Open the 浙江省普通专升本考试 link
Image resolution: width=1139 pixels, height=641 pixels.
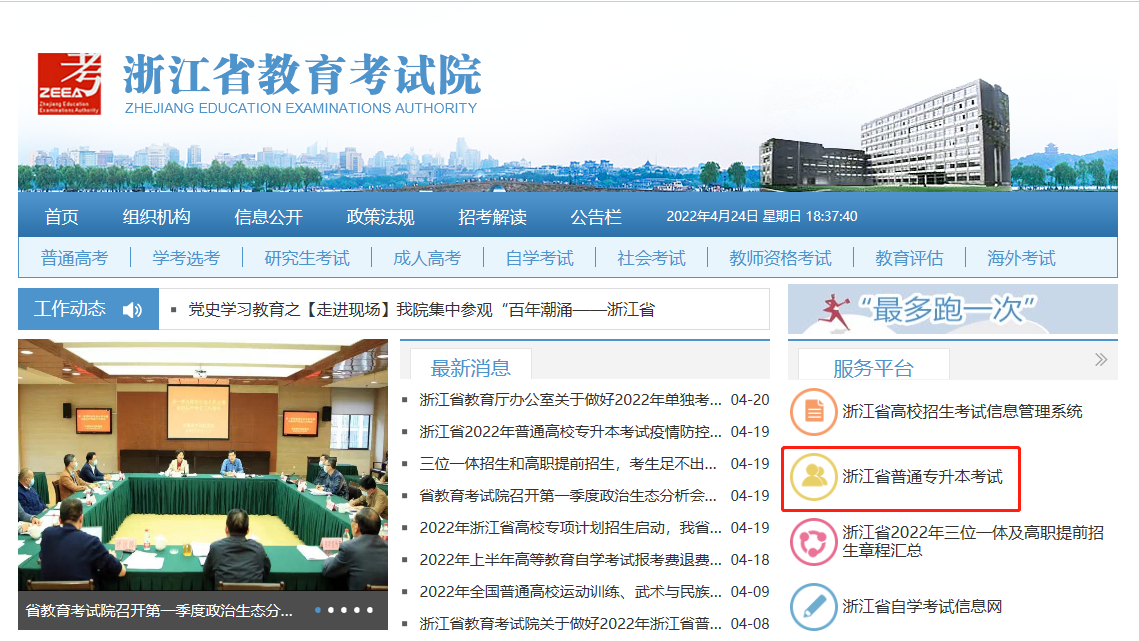pyautogui.click(x=922, y=477)
